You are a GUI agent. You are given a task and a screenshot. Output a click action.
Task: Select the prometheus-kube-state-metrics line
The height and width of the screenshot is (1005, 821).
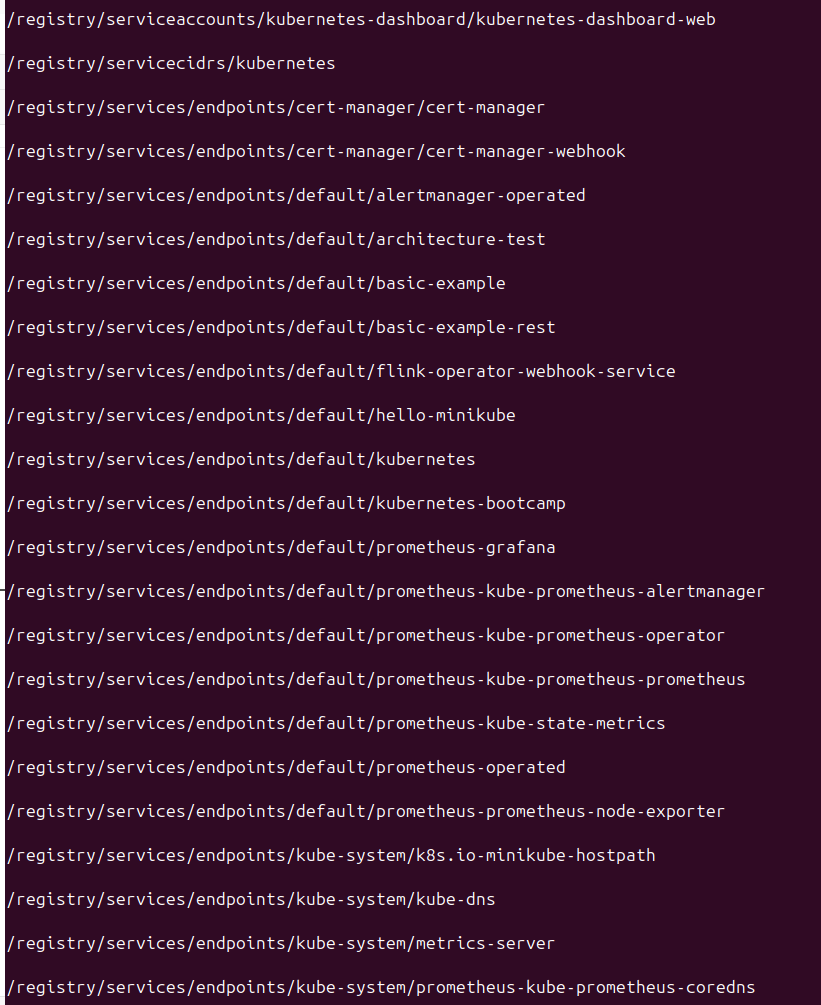coord(336,723)
